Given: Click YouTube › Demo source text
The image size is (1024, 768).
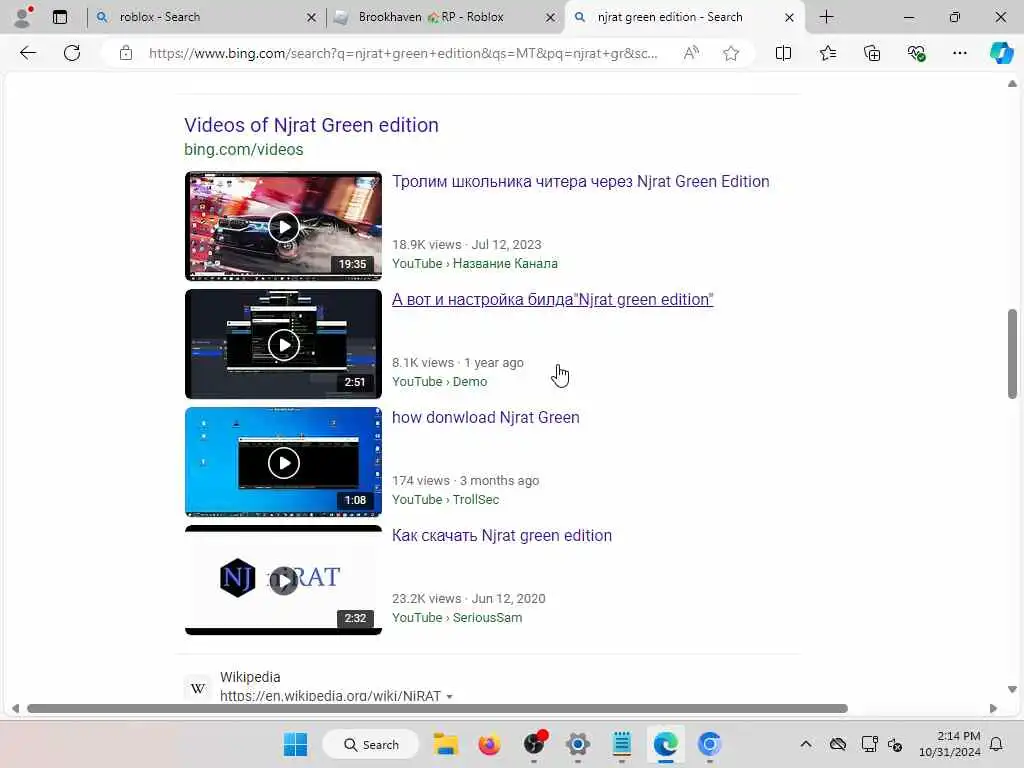Looking at the screenshot, I should pos(440,381).
